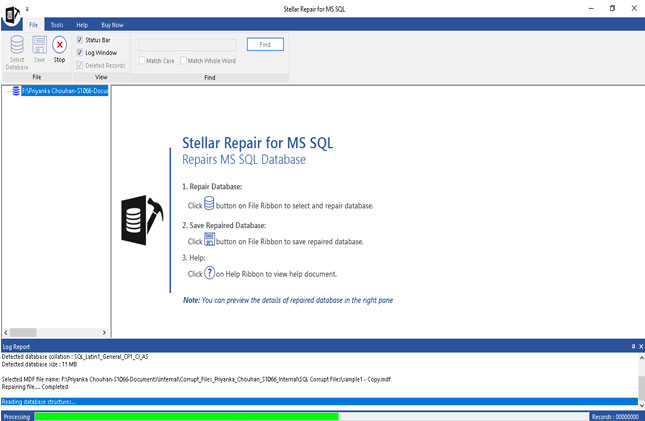Restore down the application window
Viewport: 645px width, 421px height.
pyautogui.click(x=613, y=9)
